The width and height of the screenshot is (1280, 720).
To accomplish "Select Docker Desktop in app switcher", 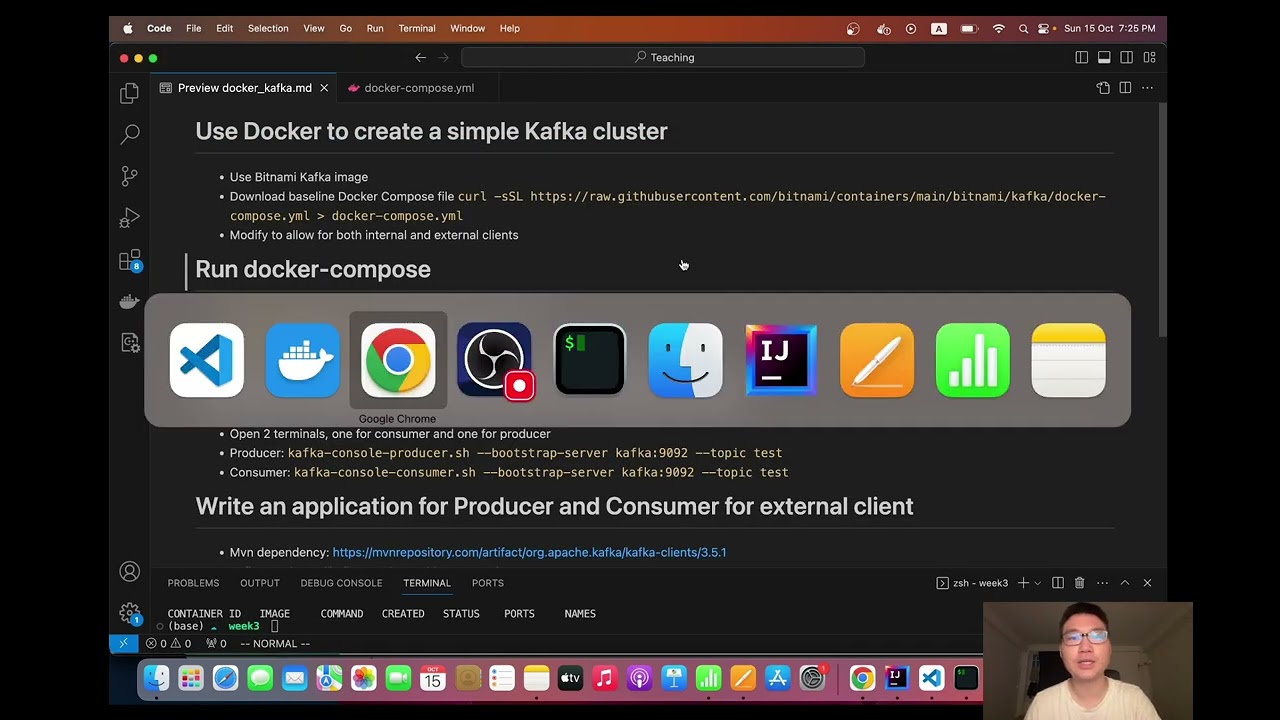I will [x=302, y=360].
